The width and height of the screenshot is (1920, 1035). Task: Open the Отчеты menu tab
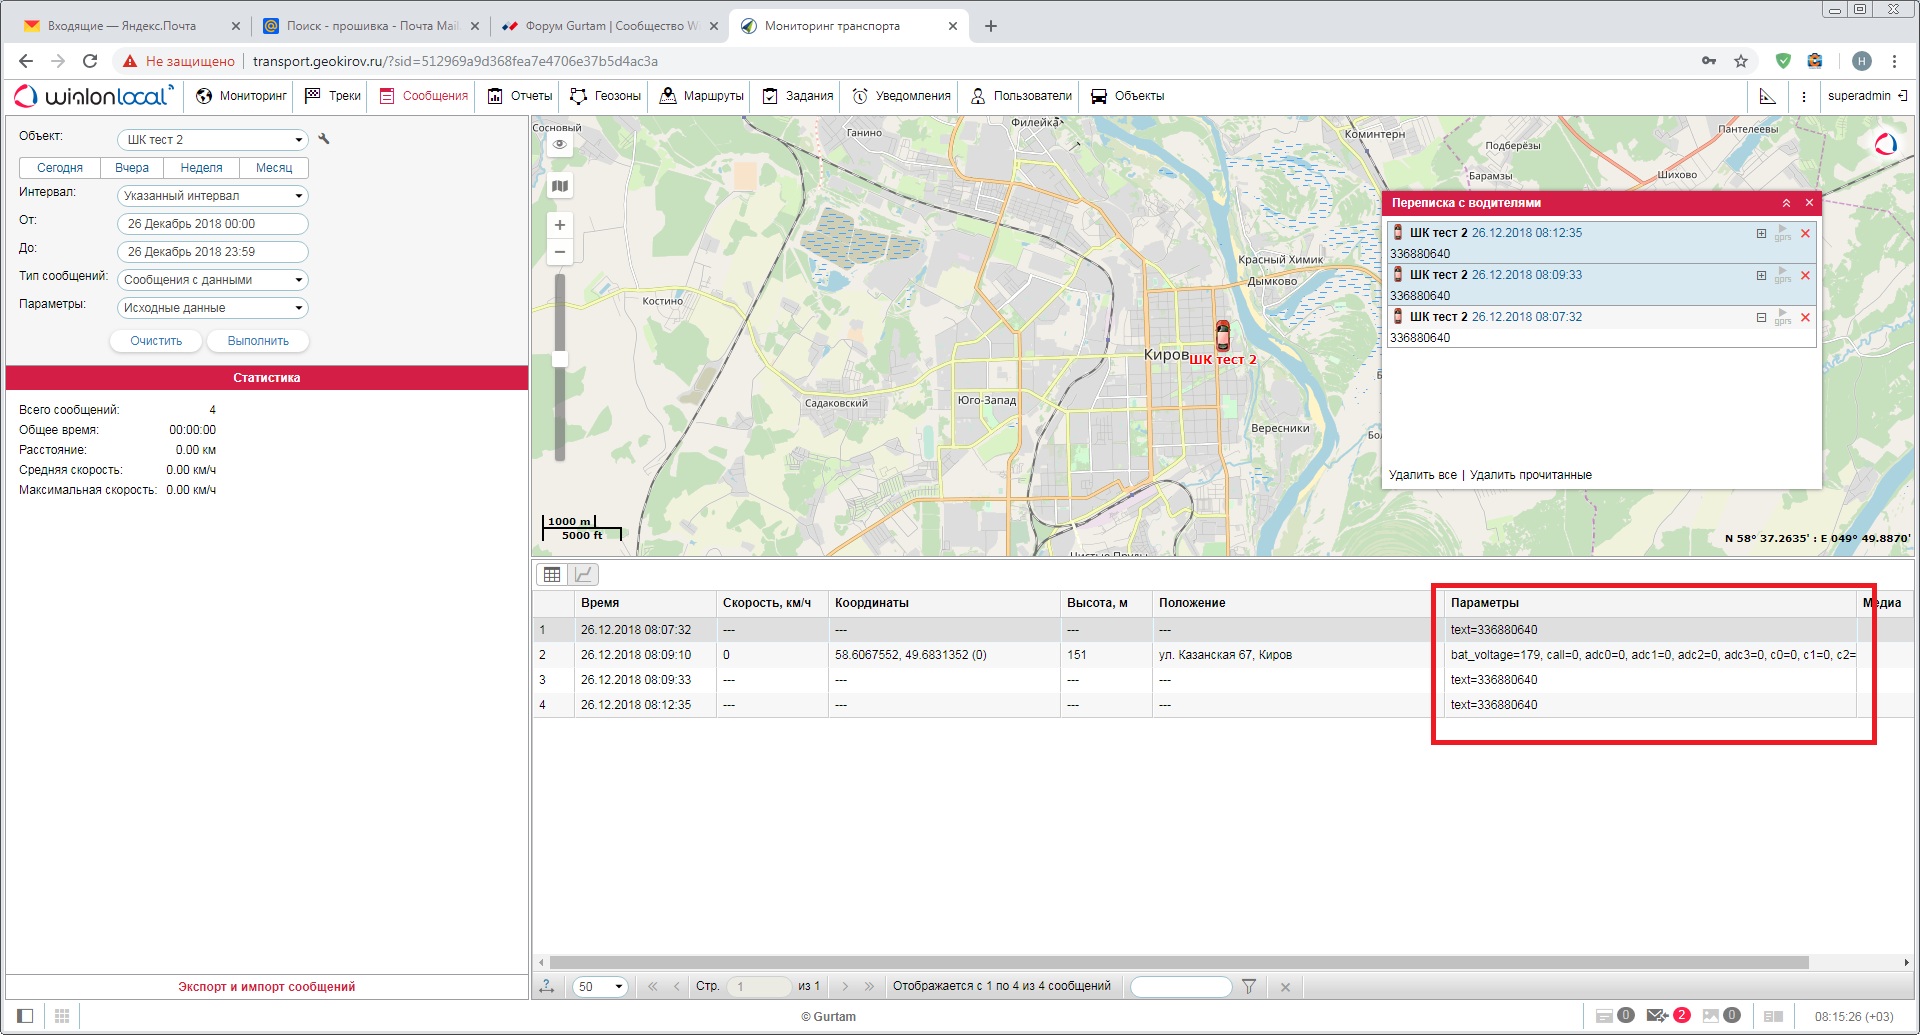520,96
